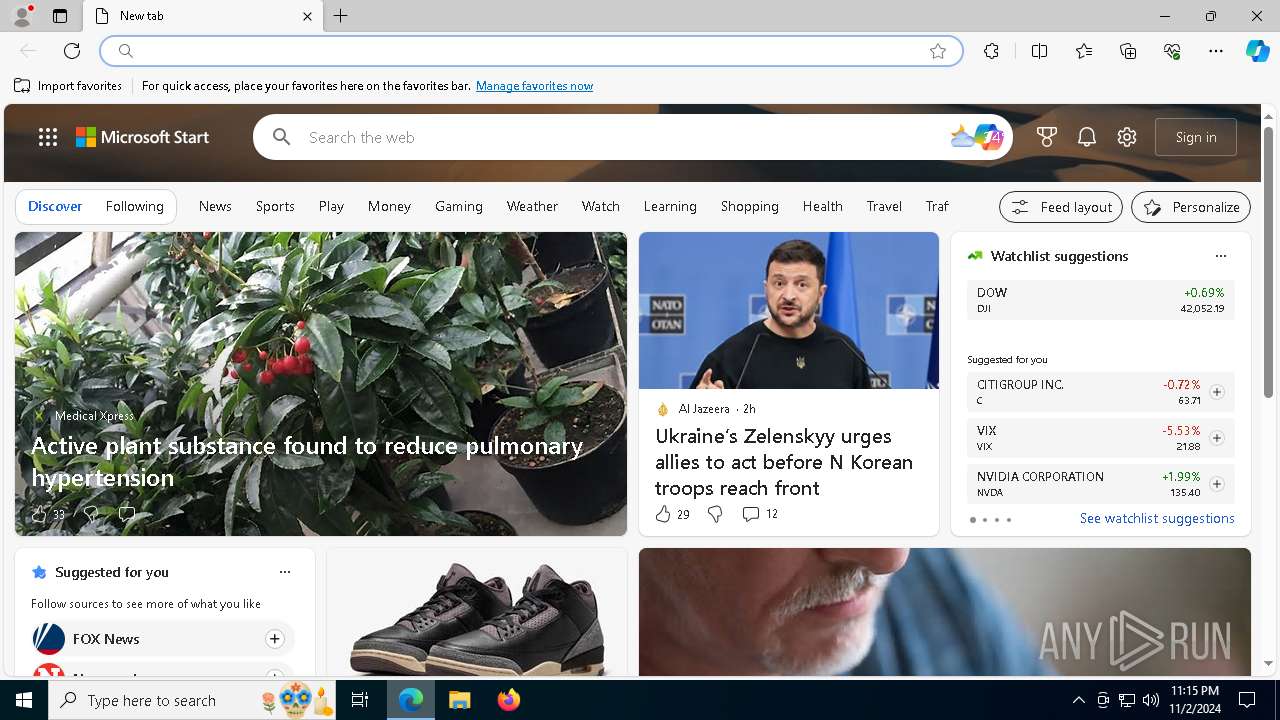The width and height of the screenshot is (1280, 720).
Task: Open the Watch category
Action: 601,207
